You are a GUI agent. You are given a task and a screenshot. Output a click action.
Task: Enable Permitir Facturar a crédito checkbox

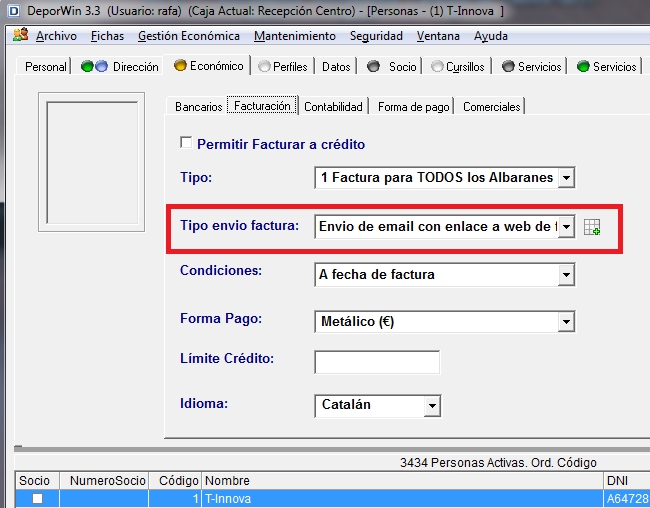tap(186, 143)
